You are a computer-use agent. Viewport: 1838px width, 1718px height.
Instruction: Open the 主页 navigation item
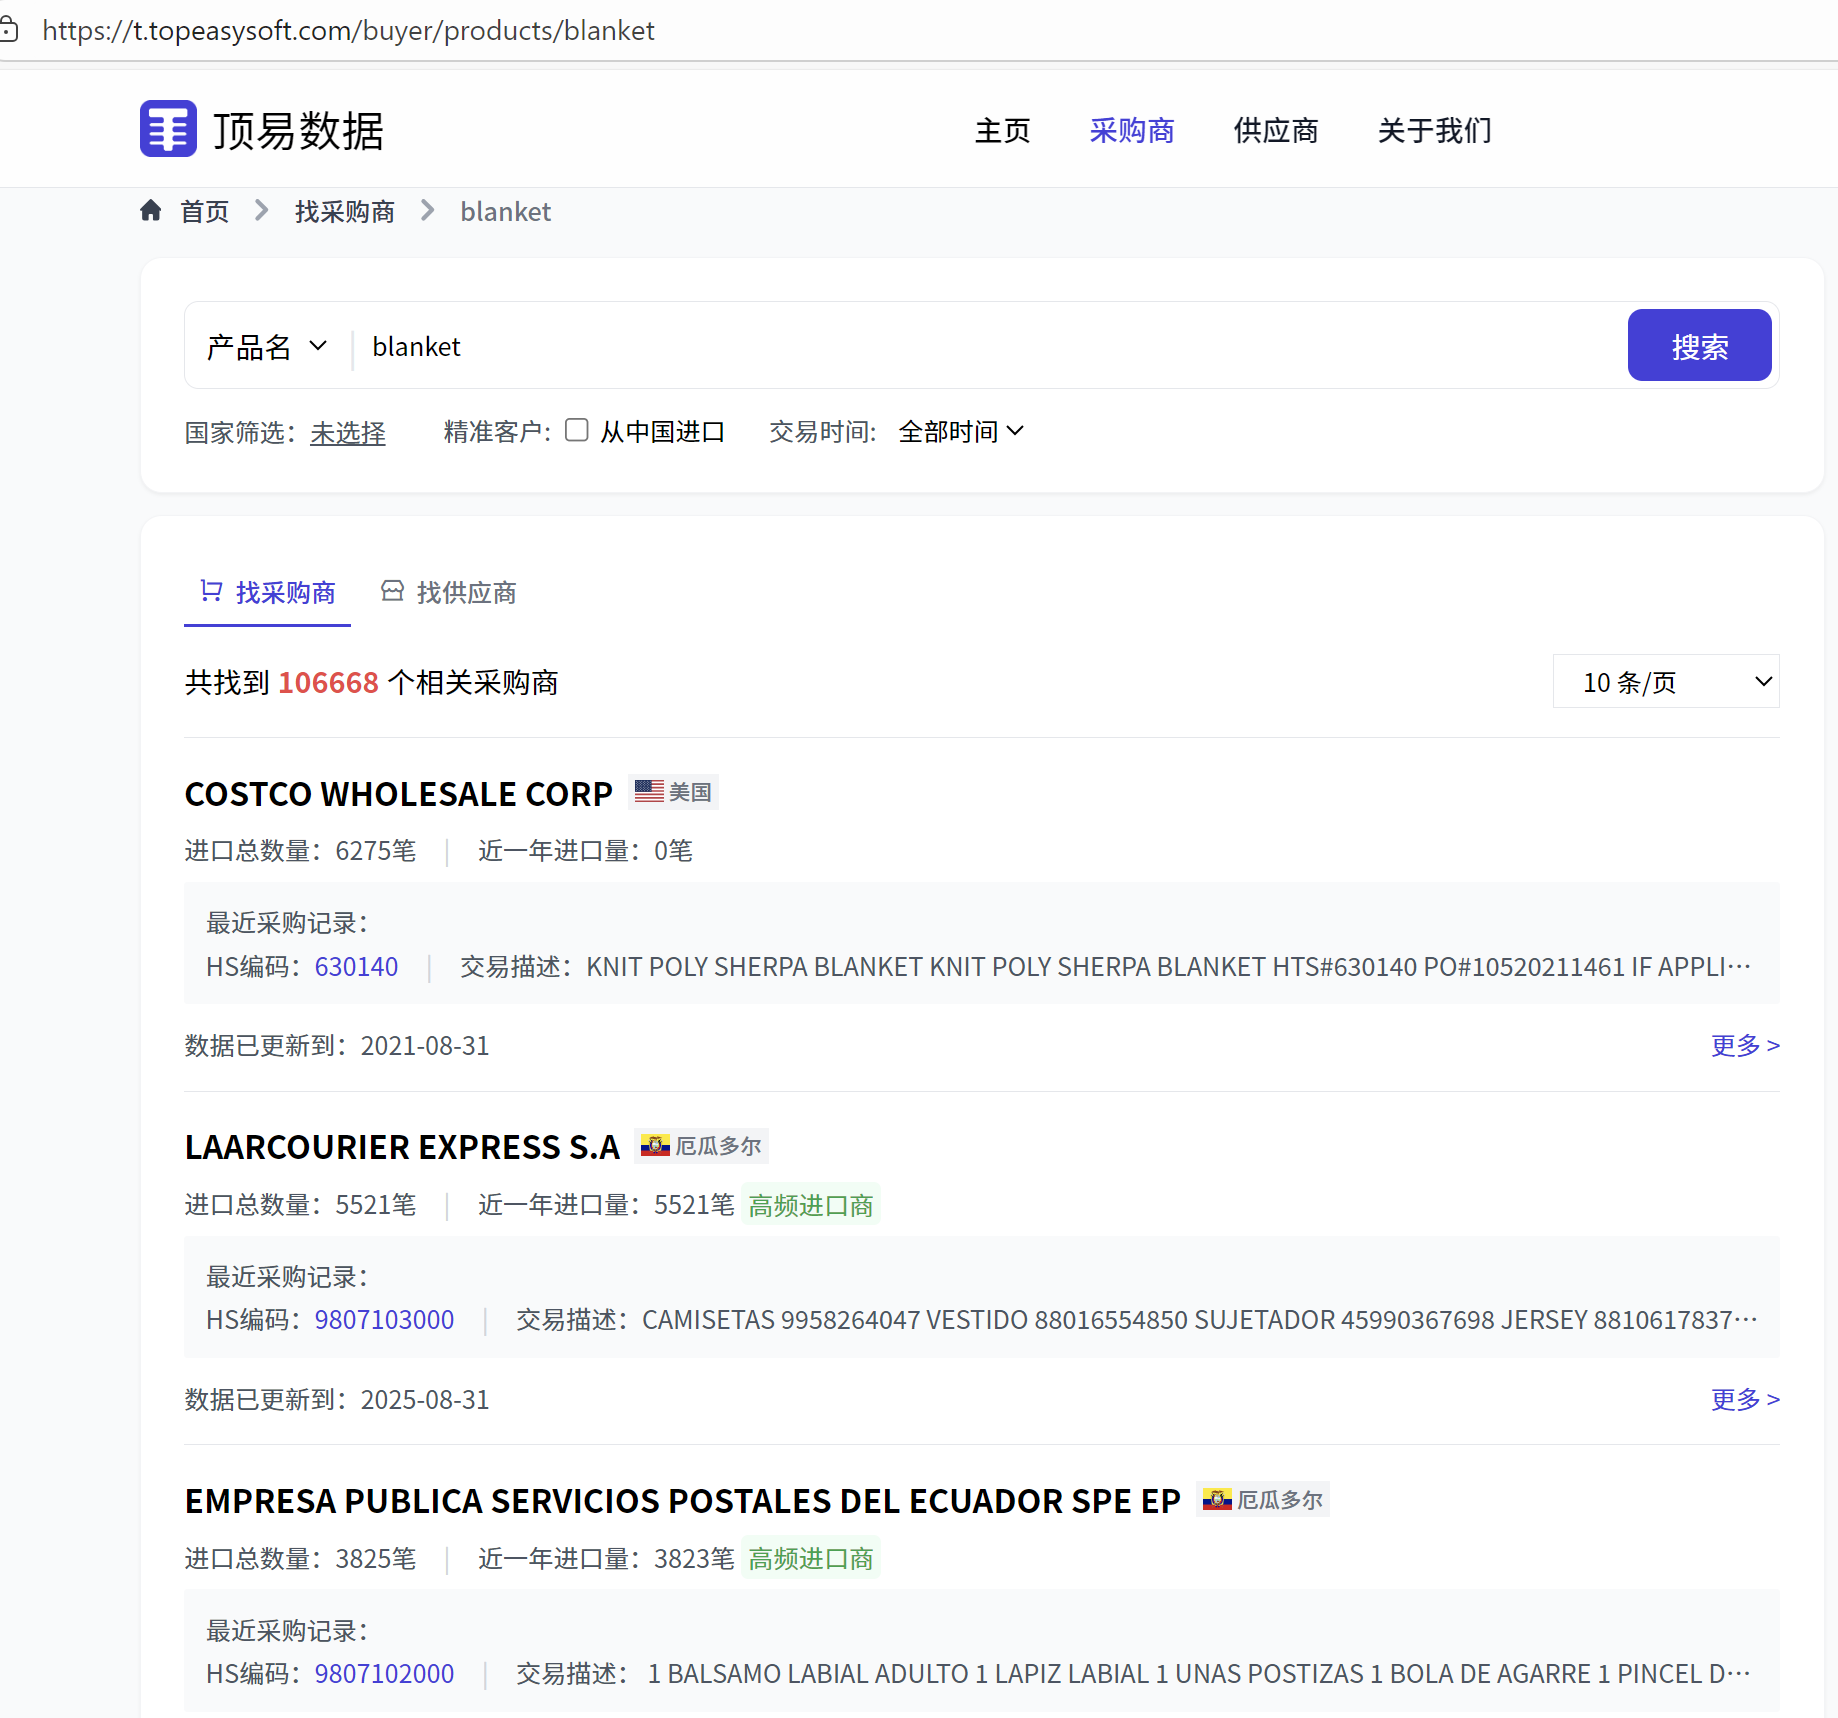tap(1002, 130)
